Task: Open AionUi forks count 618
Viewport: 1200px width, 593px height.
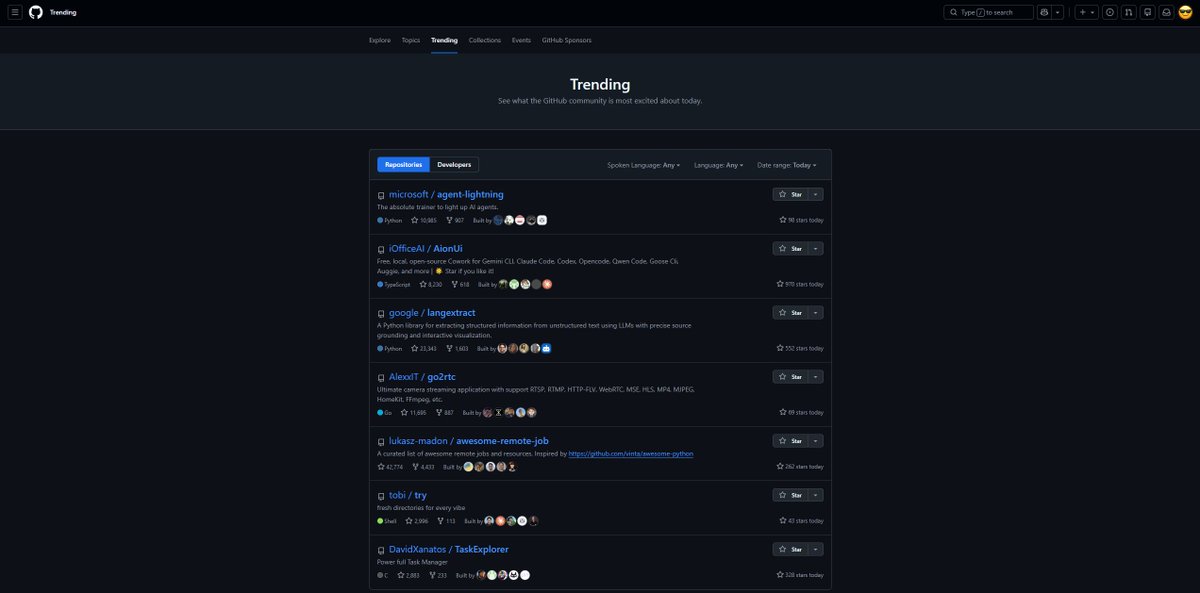Action: click(461, 284)
